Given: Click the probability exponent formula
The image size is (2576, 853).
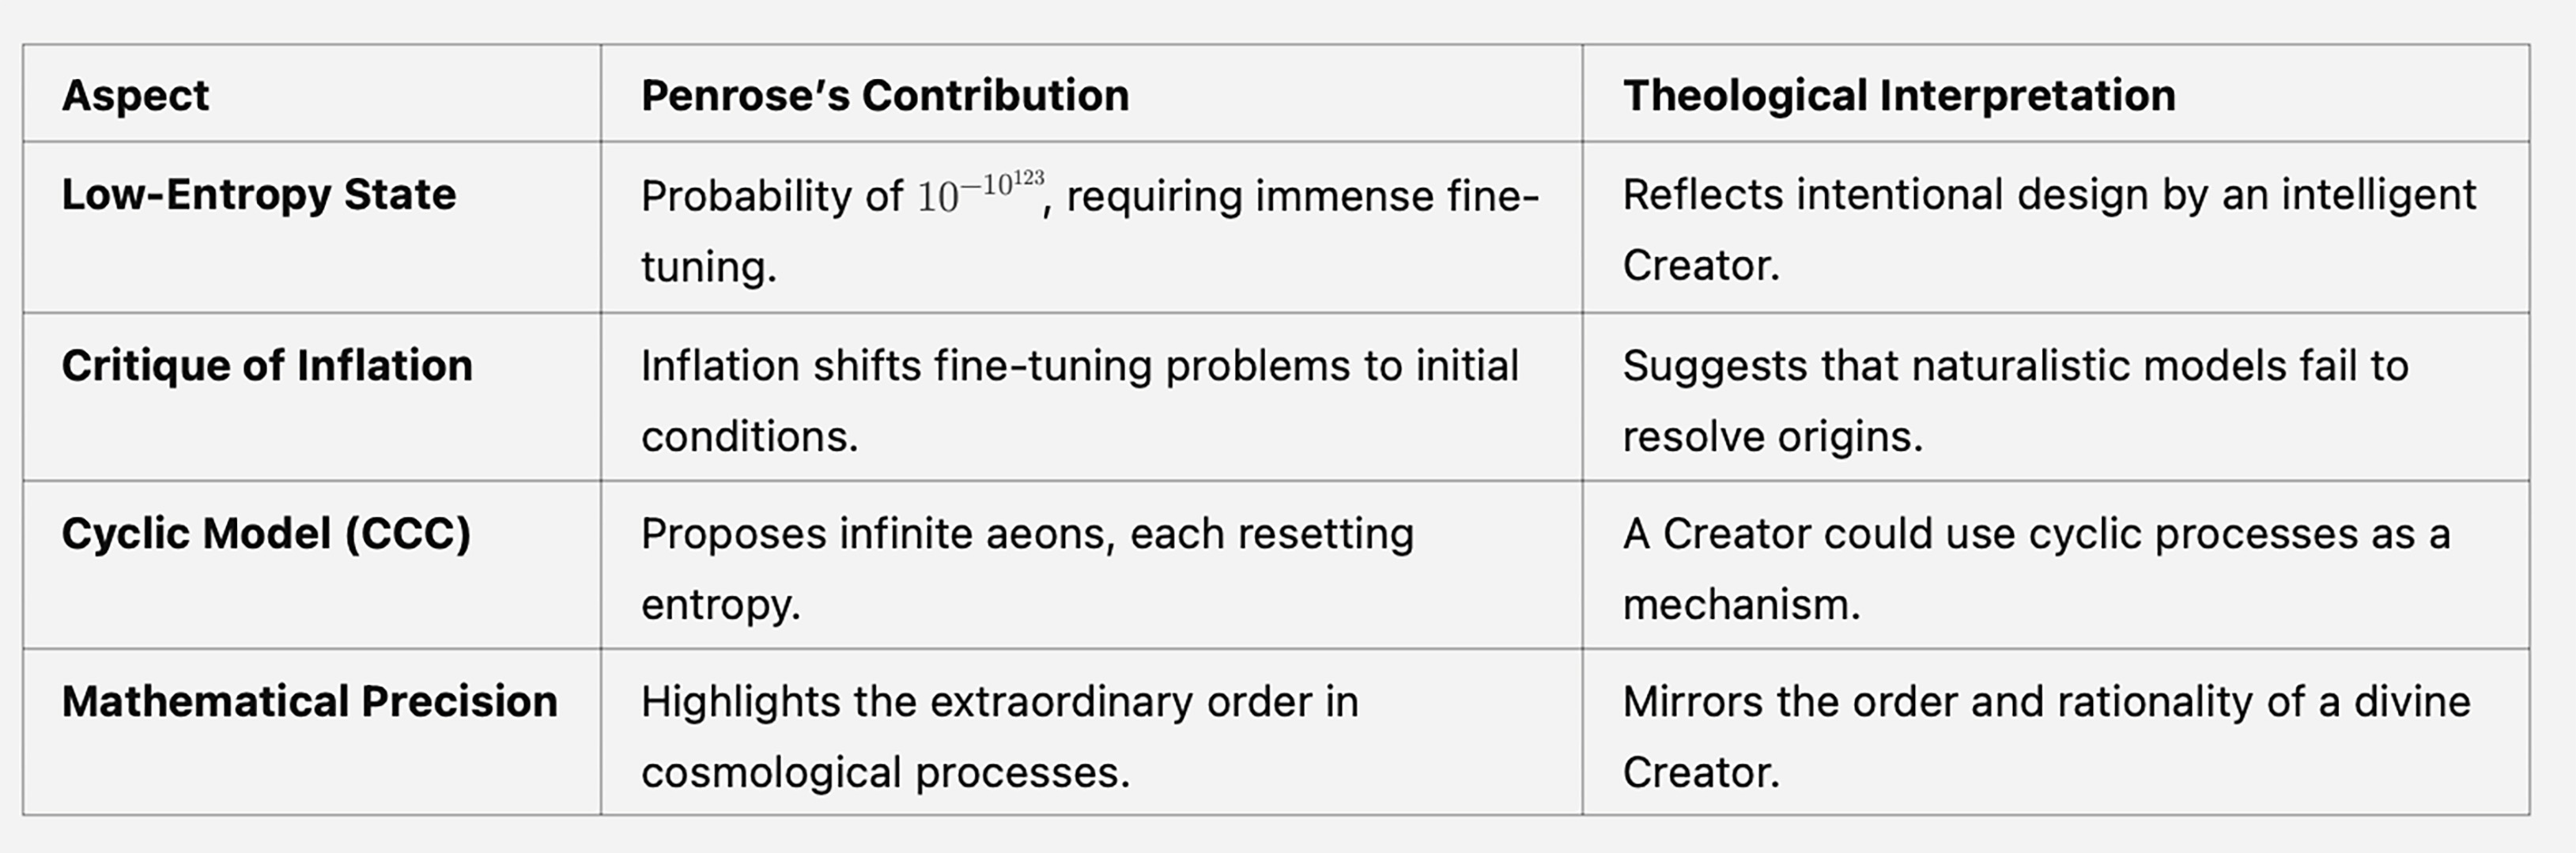Looking at the screenshot, I should tap(980, 193).
